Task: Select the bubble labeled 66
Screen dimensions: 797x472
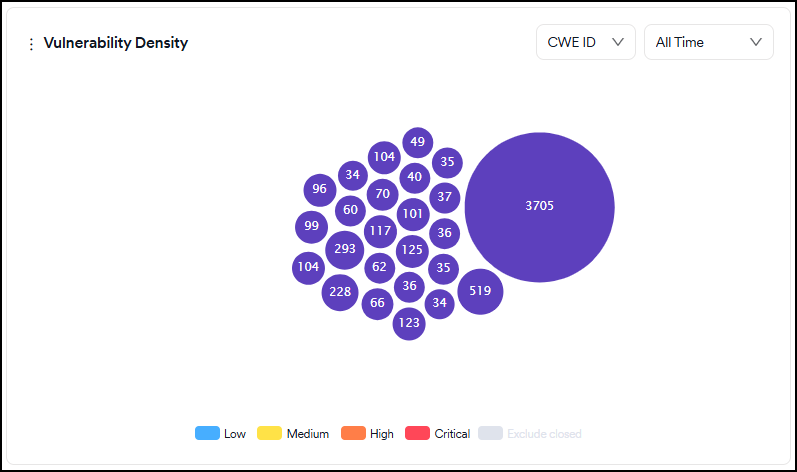Action: coord(378,303)
